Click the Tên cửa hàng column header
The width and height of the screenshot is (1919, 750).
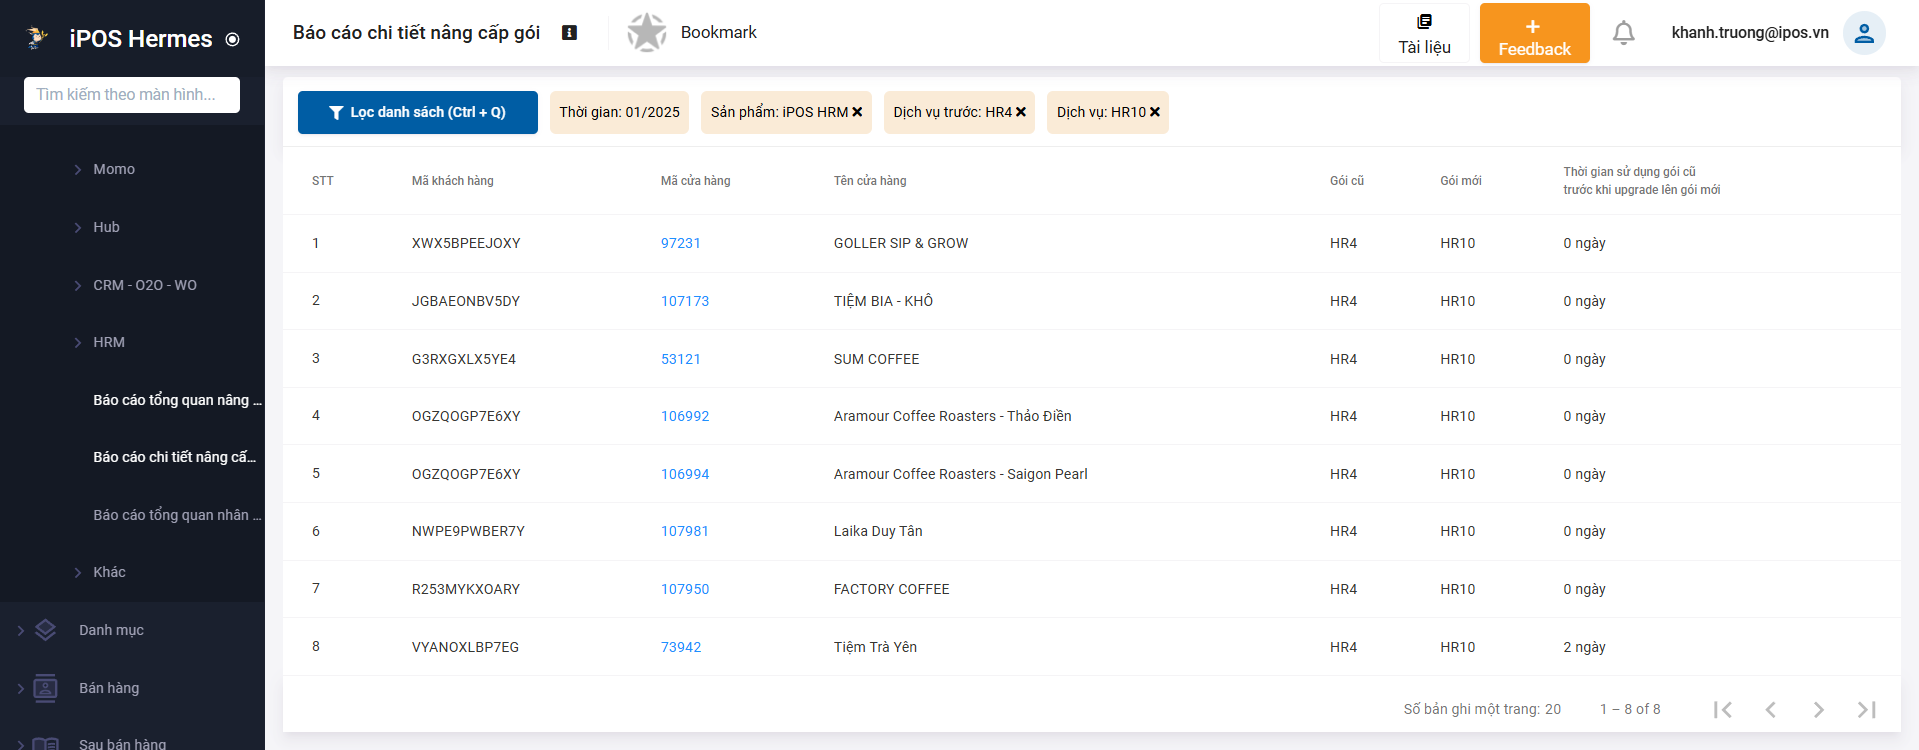[870, 181]
